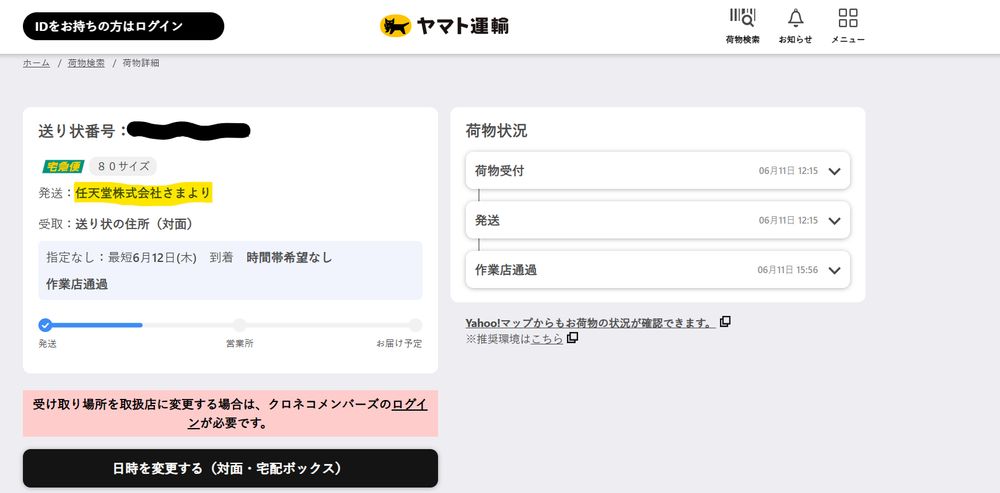Click 最短6月12日(木) arrival text
Screen dimensions: 1000x493
152,258
